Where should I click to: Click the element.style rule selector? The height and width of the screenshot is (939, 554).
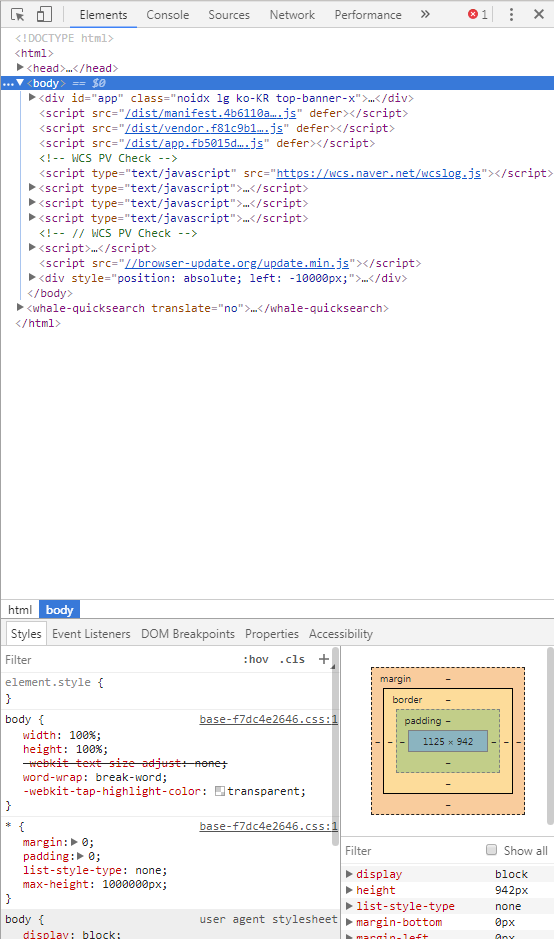[48, 682]
